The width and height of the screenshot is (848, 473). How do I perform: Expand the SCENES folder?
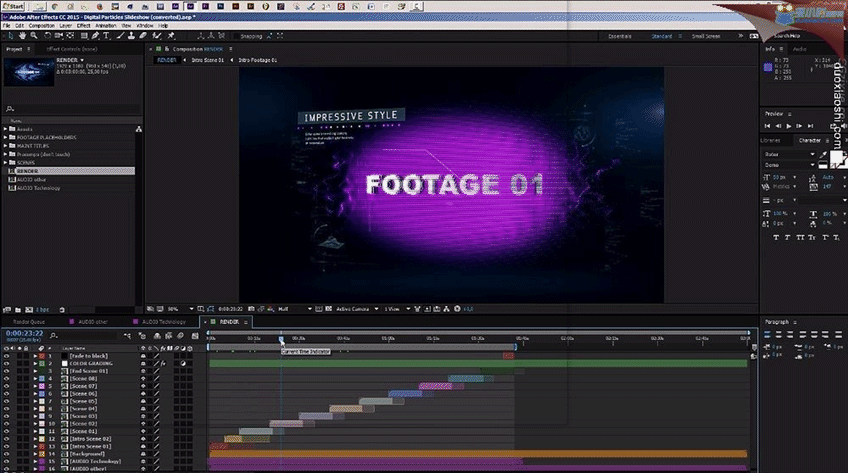point(5,162)
